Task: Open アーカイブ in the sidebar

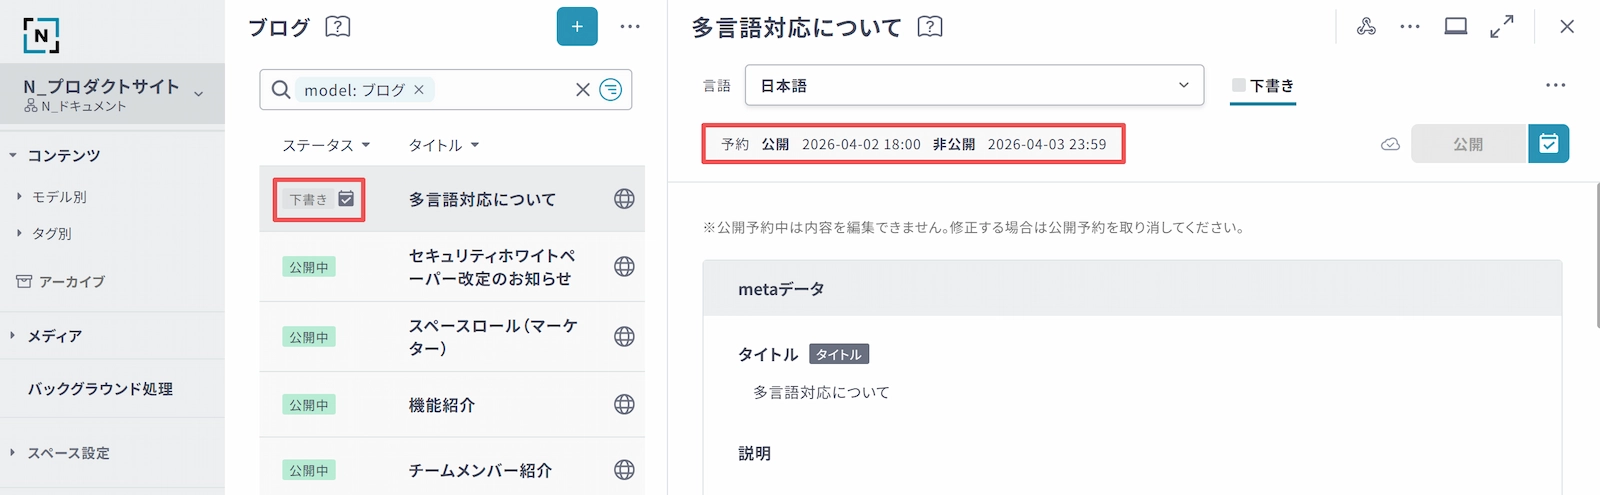Action: point(70,282)
